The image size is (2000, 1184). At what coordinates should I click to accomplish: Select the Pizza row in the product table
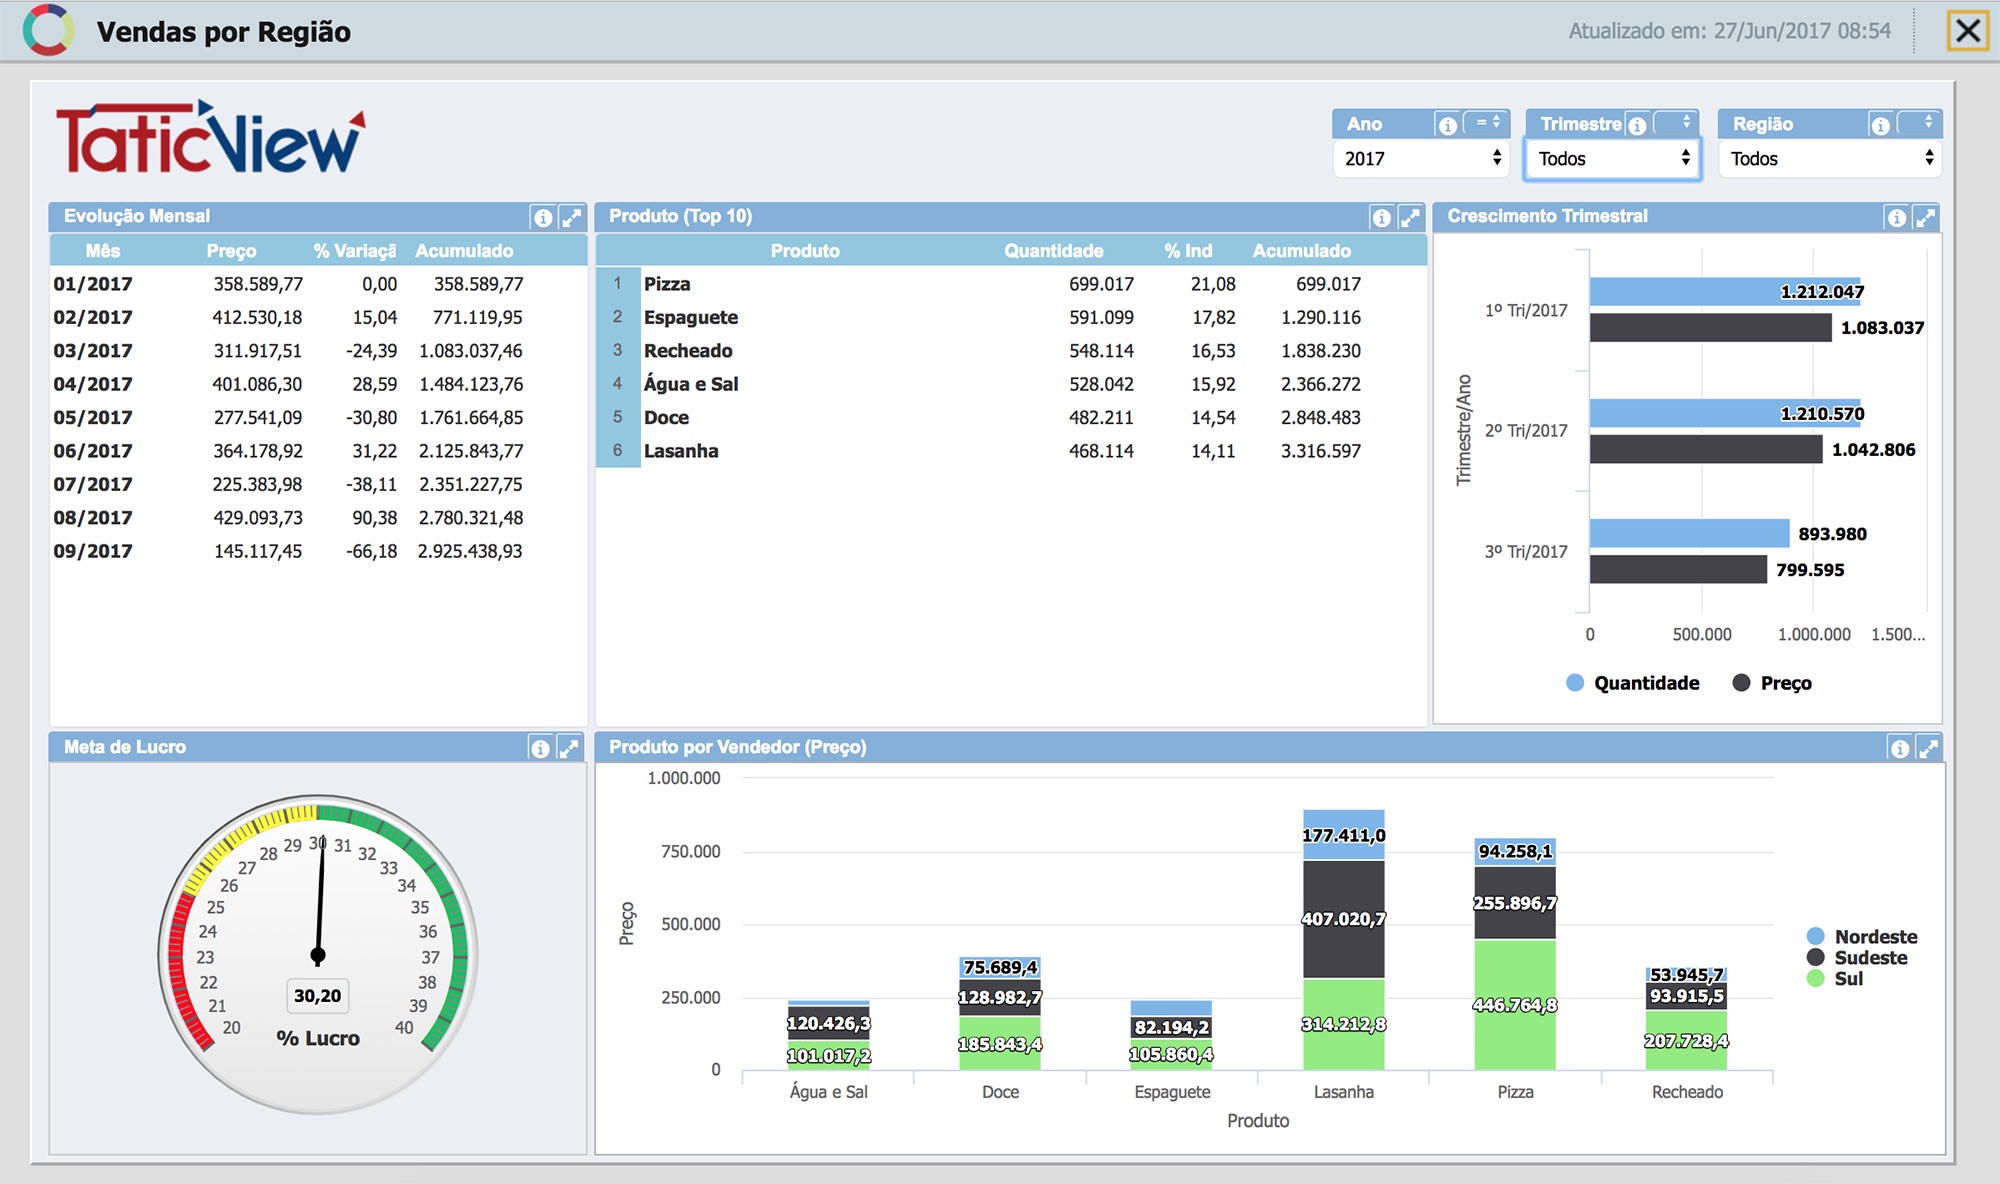[1011, 284]
